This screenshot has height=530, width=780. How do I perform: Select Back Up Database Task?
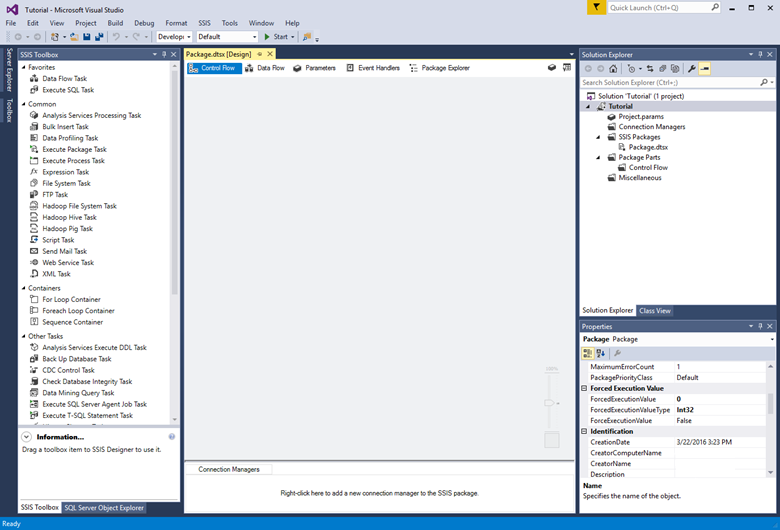(x=77, y=359)
